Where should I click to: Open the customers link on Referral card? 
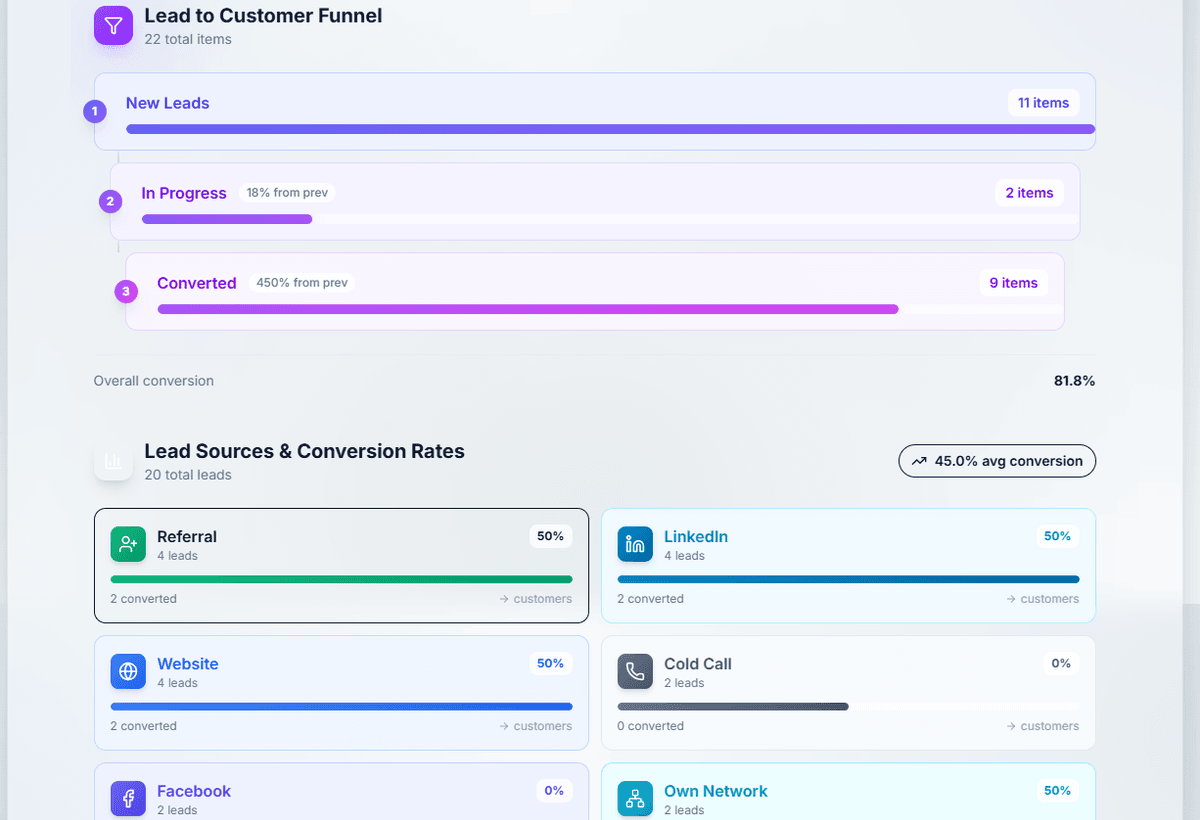pos(536,598)
